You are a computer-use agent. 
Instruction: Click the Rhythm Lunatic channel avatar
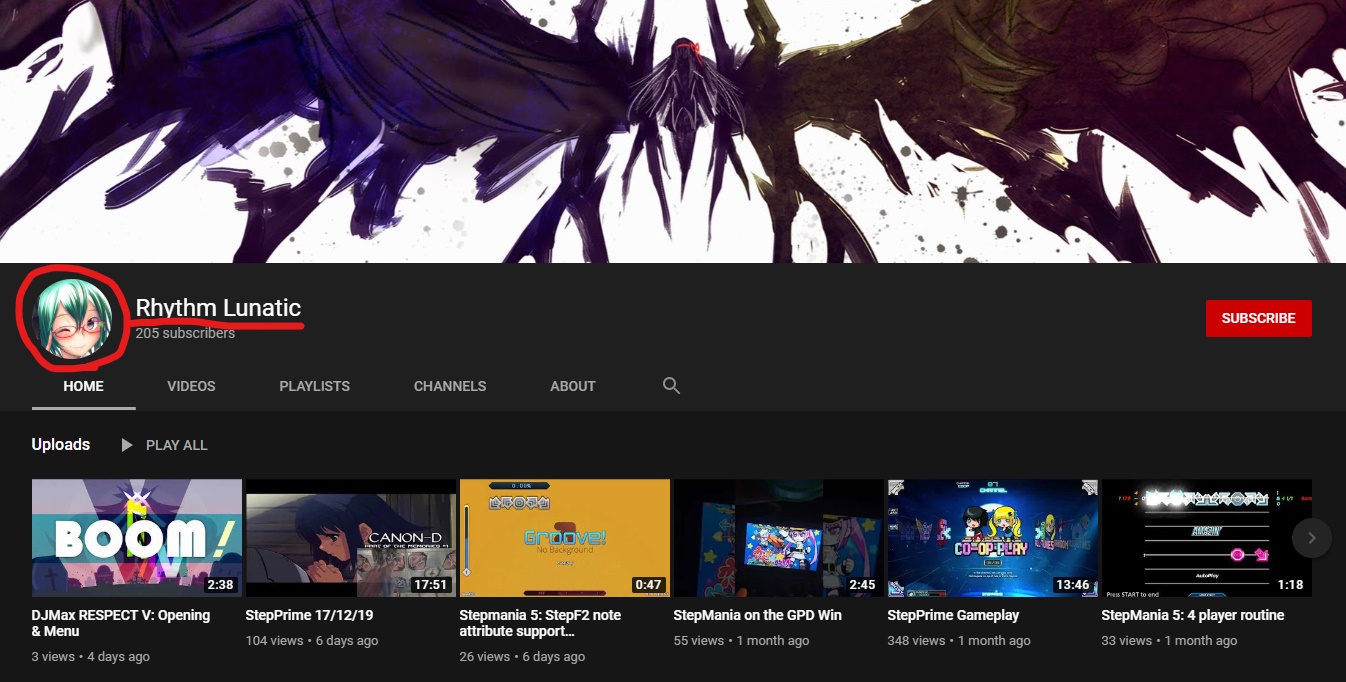[72, 319]
